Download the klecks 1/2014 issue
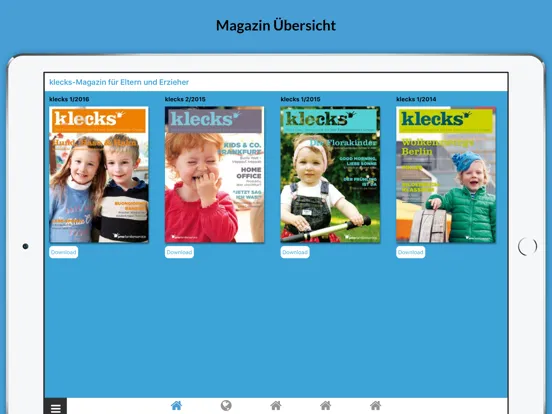 pos(410,252)
